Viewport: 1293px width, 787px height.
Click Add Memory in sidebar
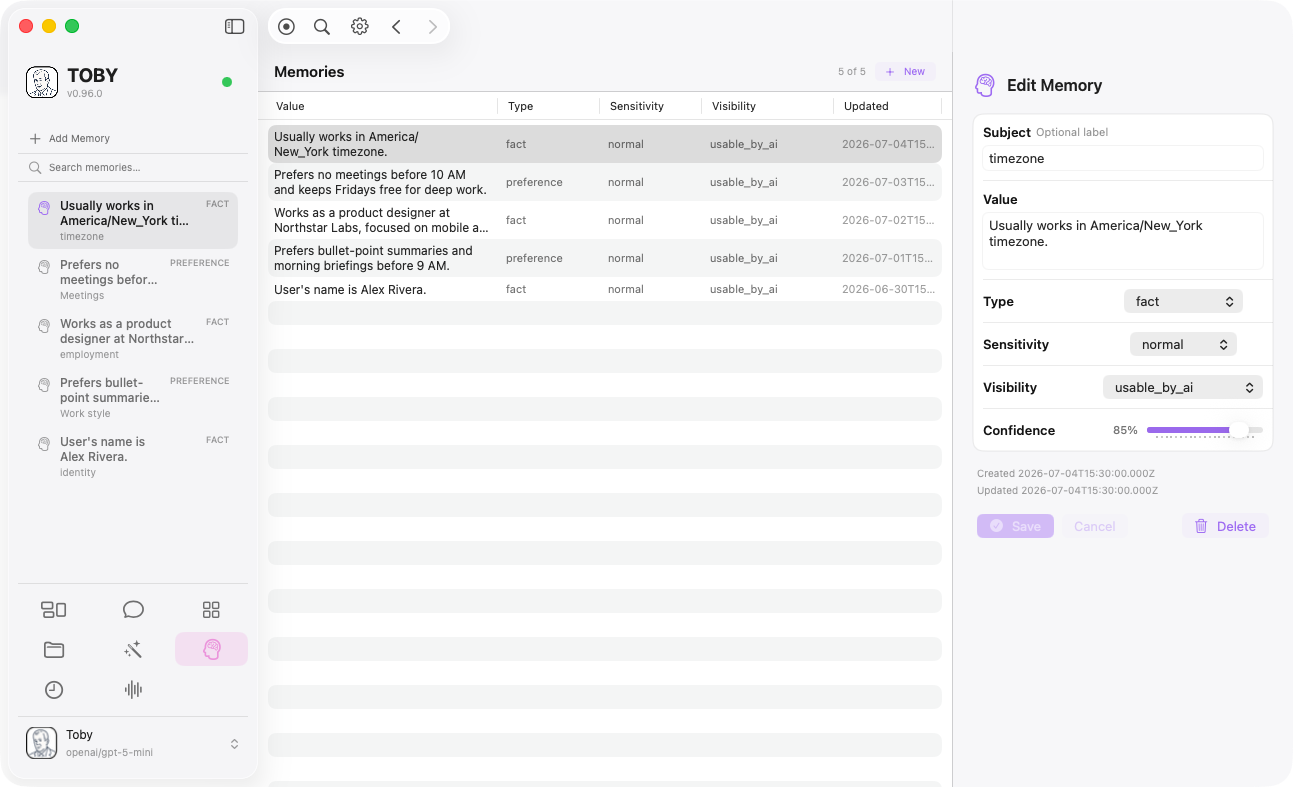click(70, 139)
